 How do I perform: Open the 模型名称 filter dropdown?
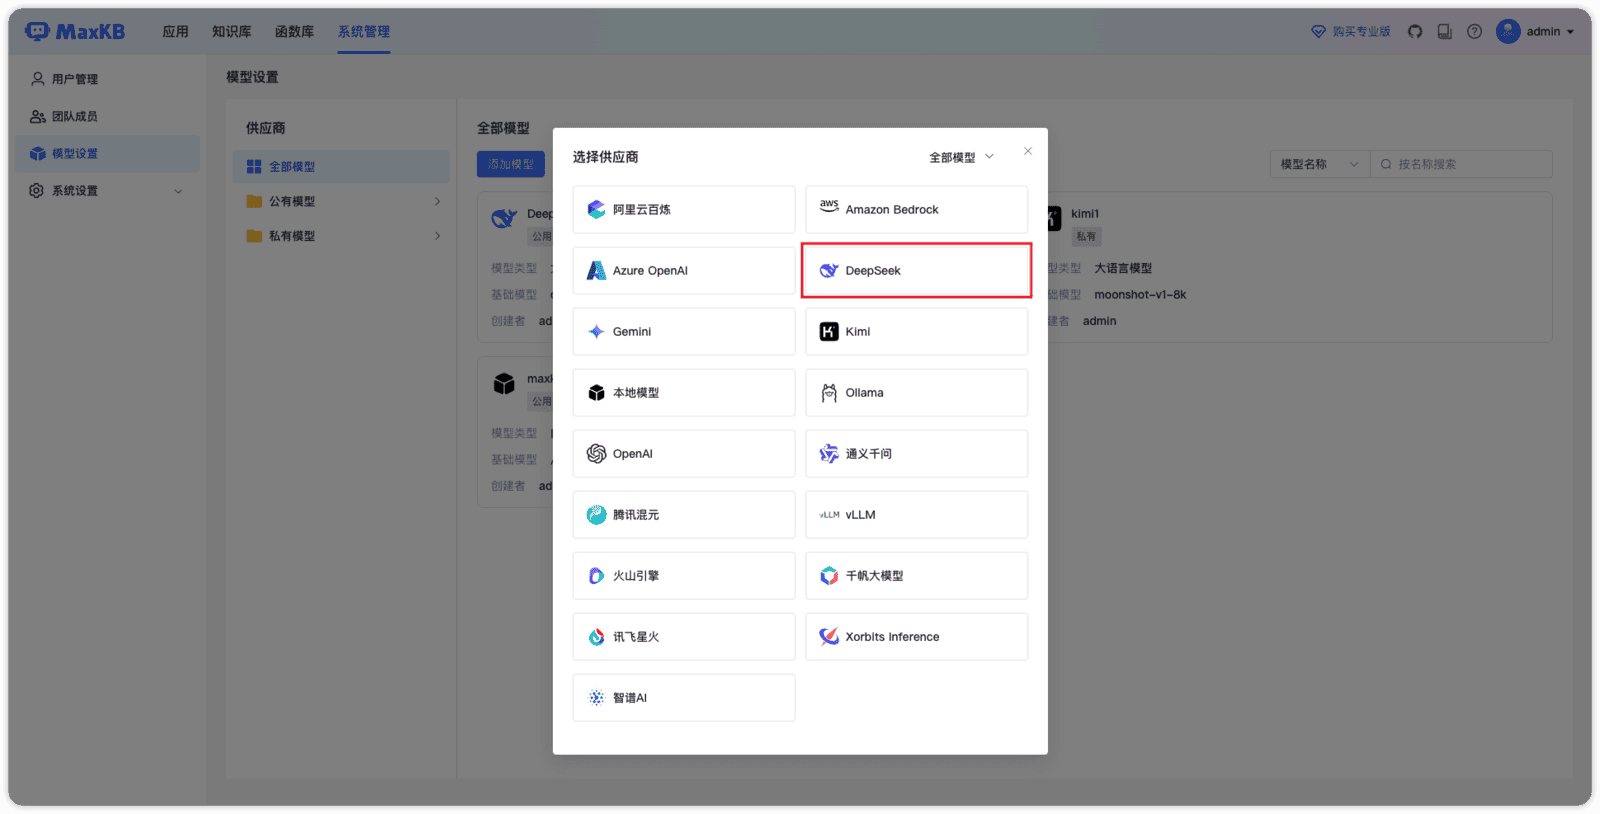1320,164
